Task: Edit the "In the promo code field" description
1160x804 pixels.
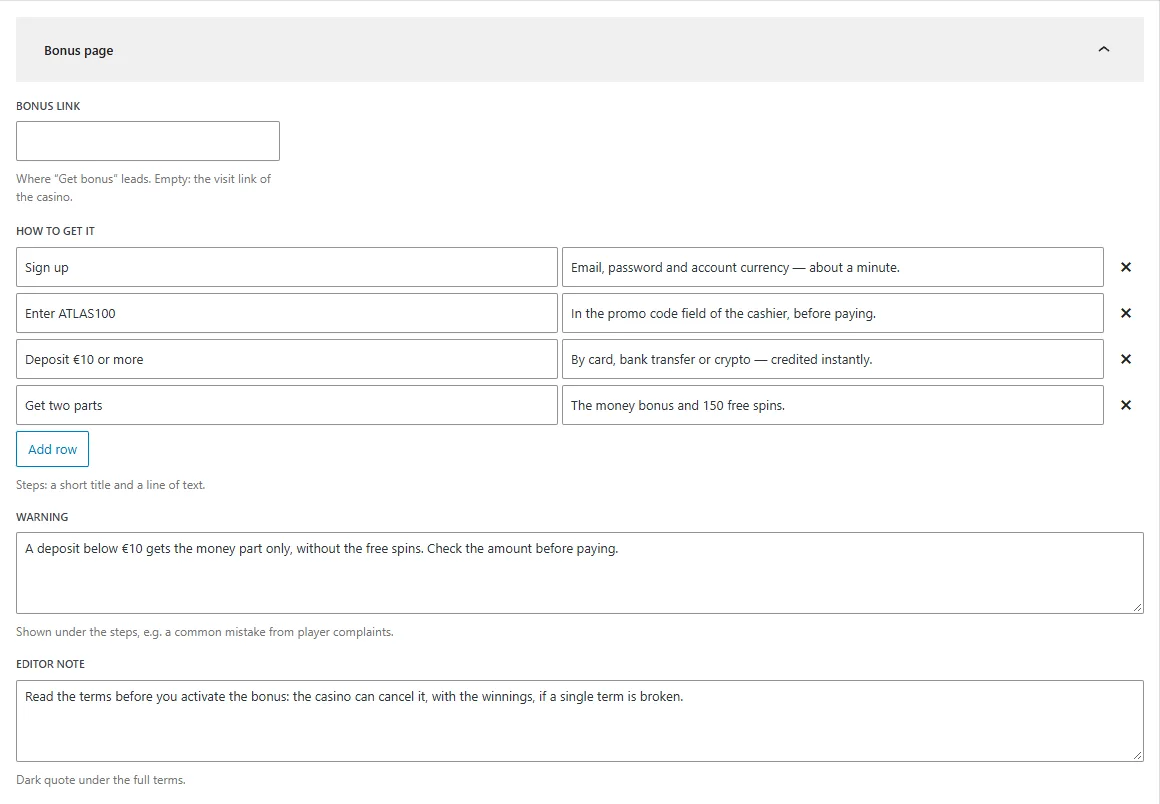Action: (x=832, y=313)
